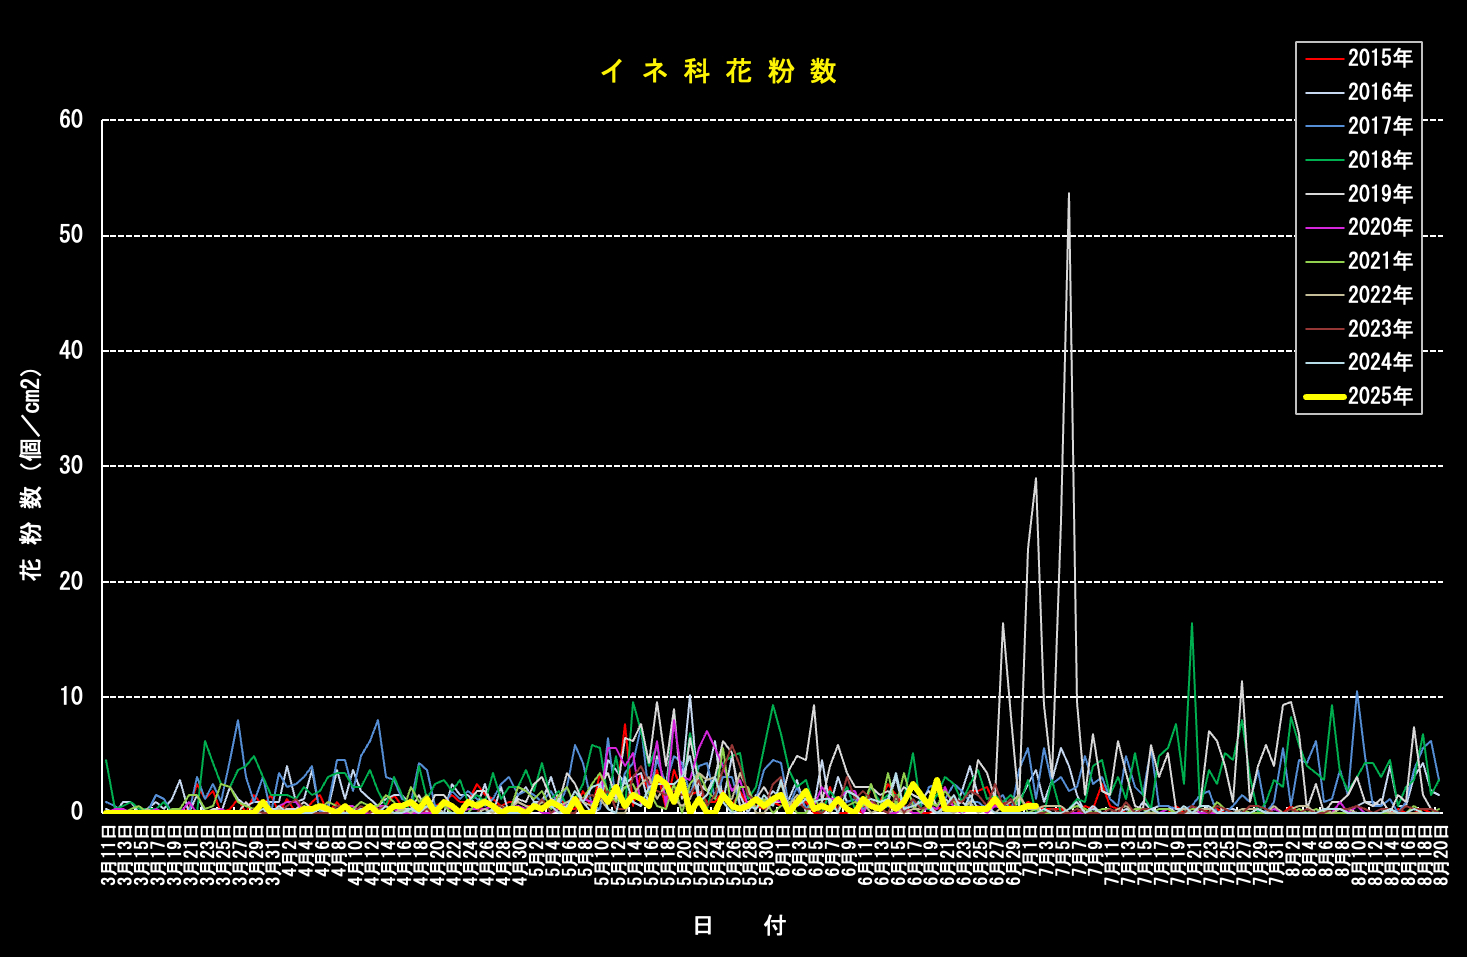
Task: Click the green line sample beside 2018年
Action: pyautogui.click(x=1324, y=160)
